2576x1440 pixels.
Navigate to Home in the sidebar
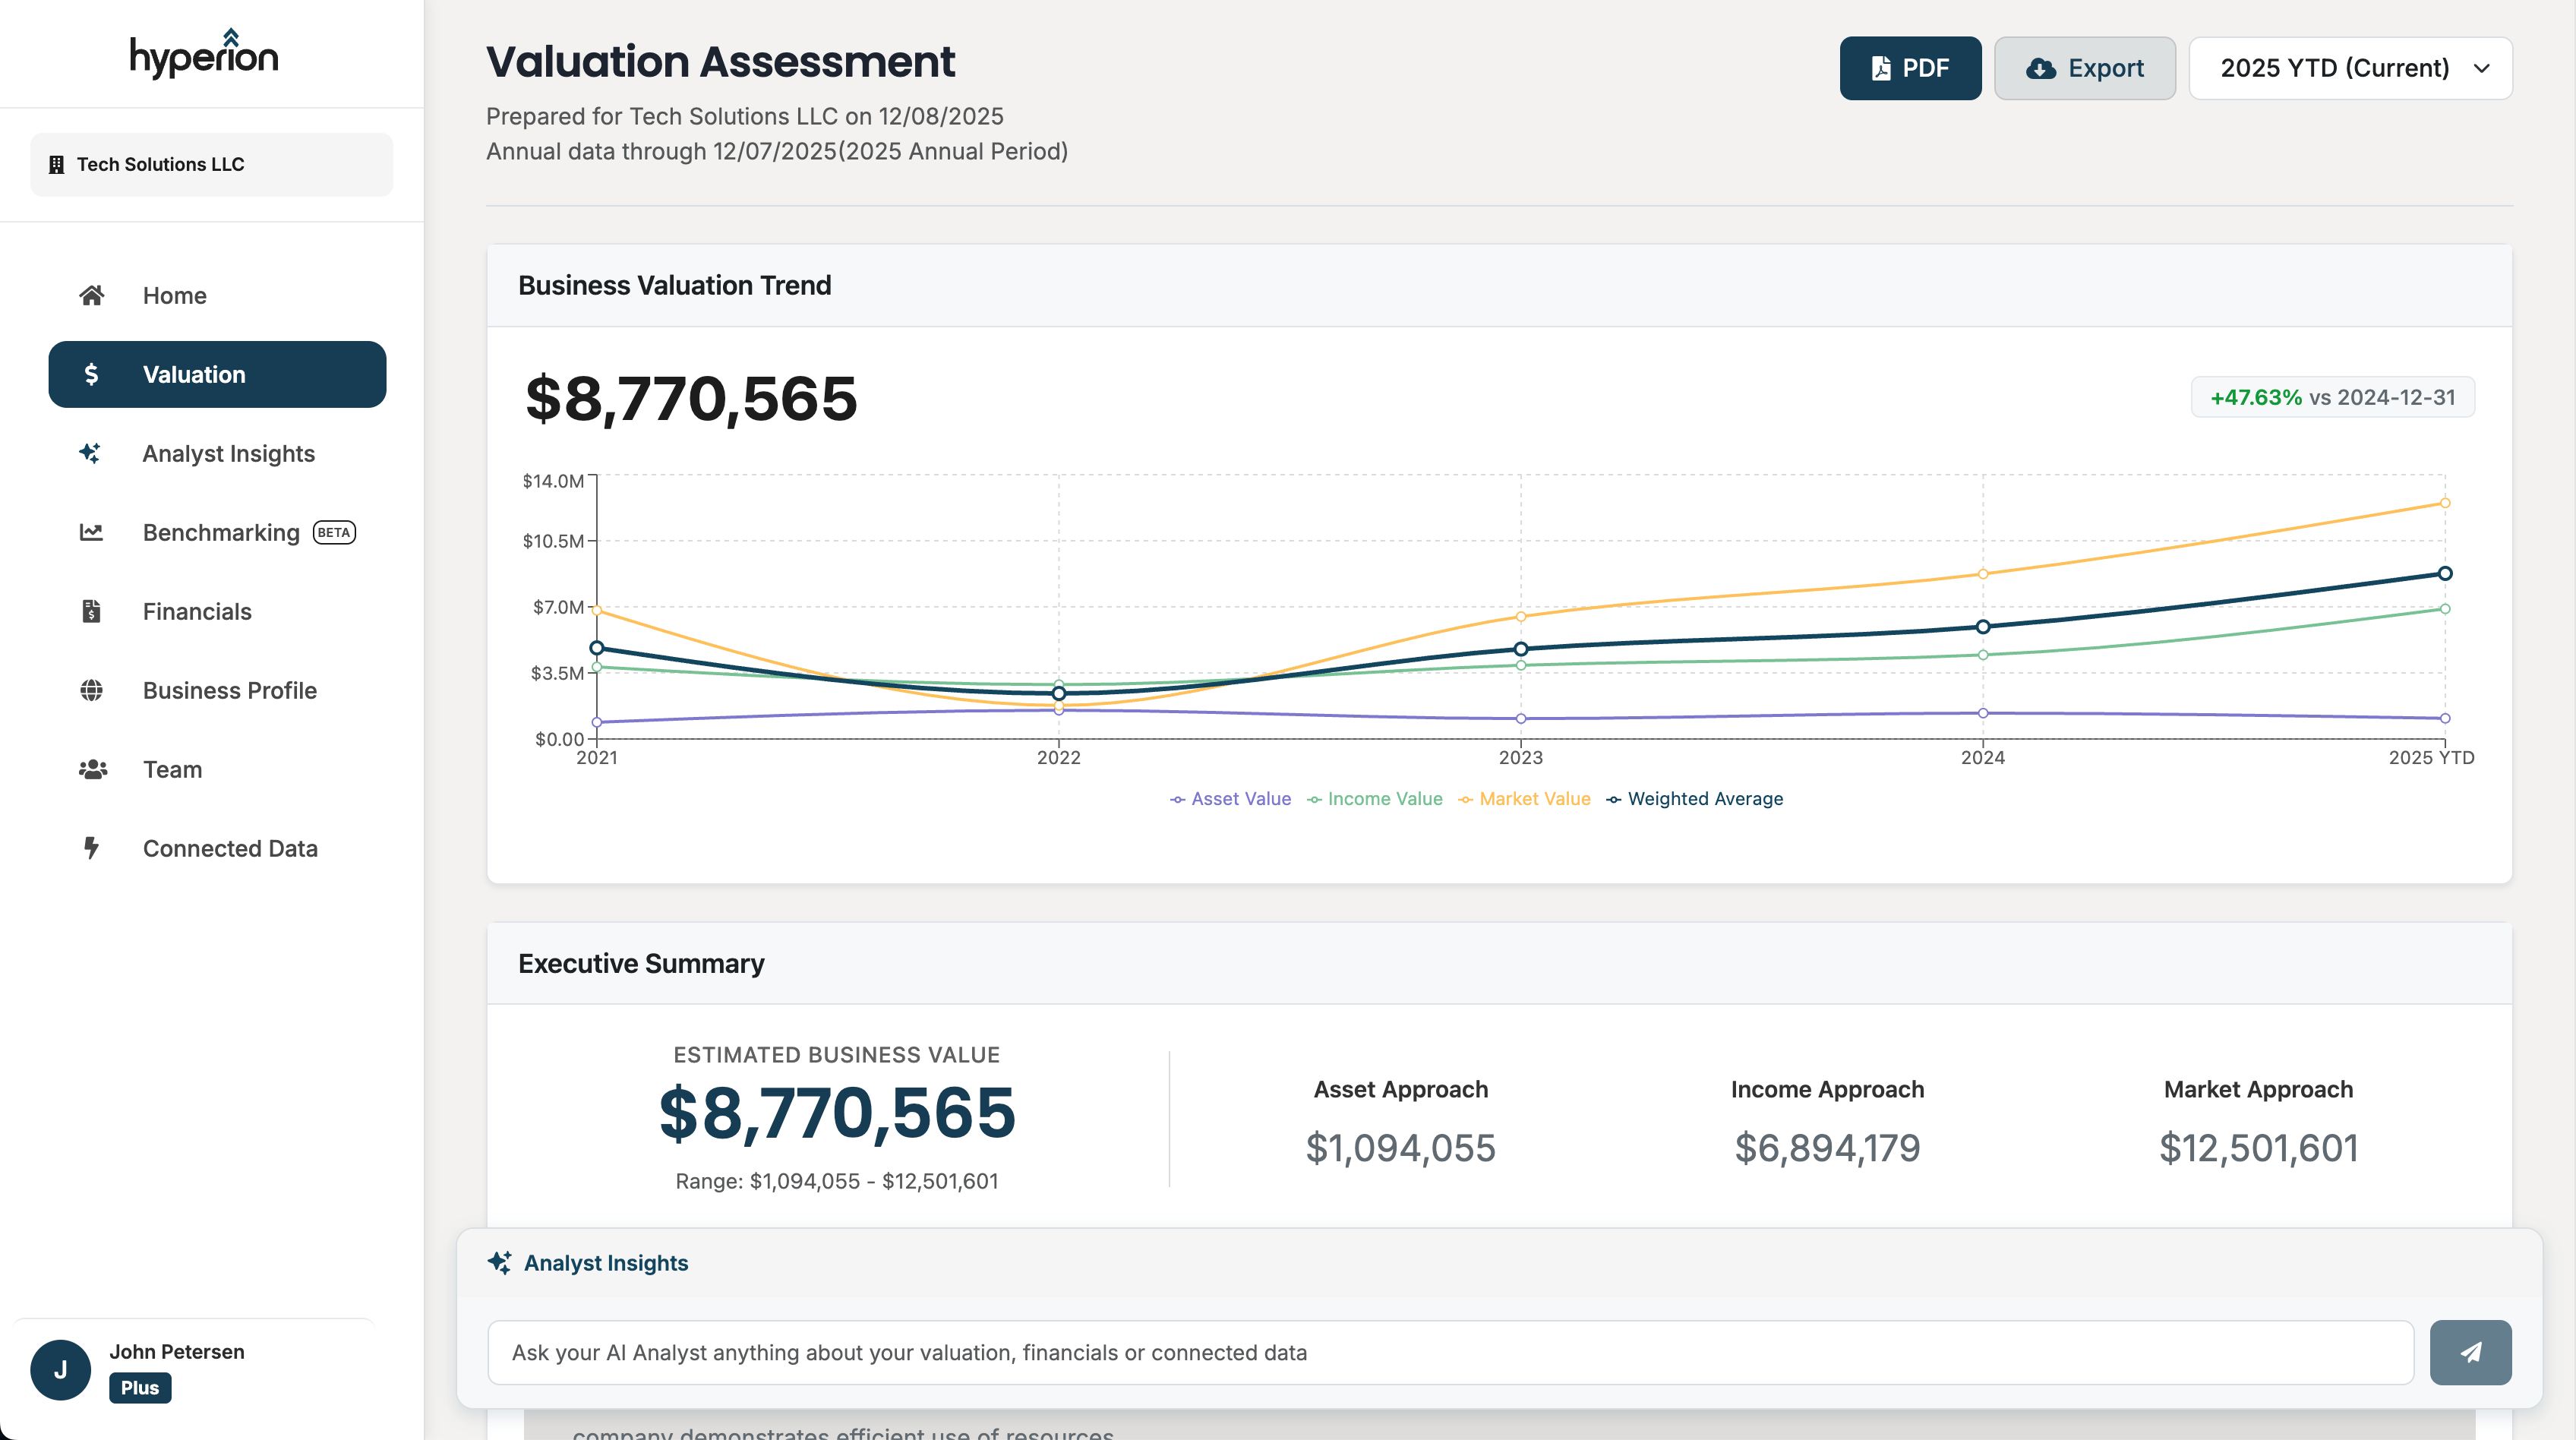point(174,295)
